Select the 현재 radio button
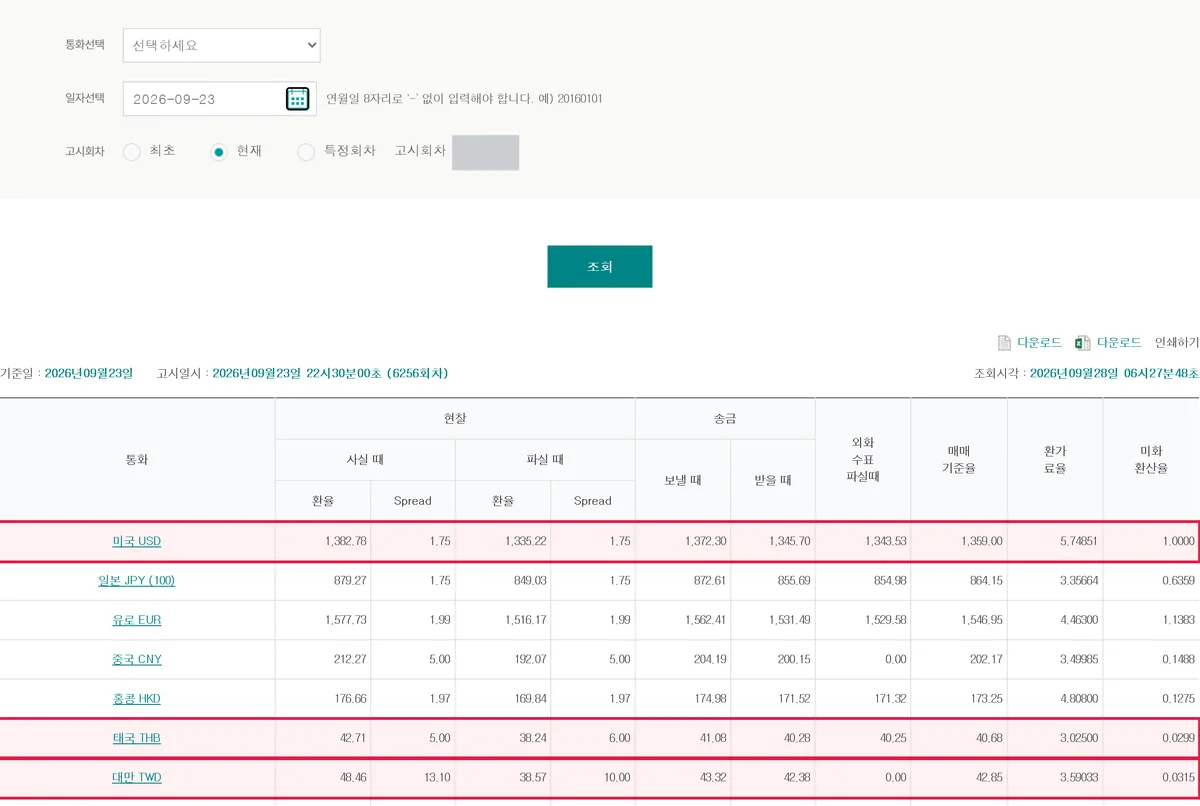The width and height of the screenshot is (1200, 806). pyautogui.click(x=219, y=152)
